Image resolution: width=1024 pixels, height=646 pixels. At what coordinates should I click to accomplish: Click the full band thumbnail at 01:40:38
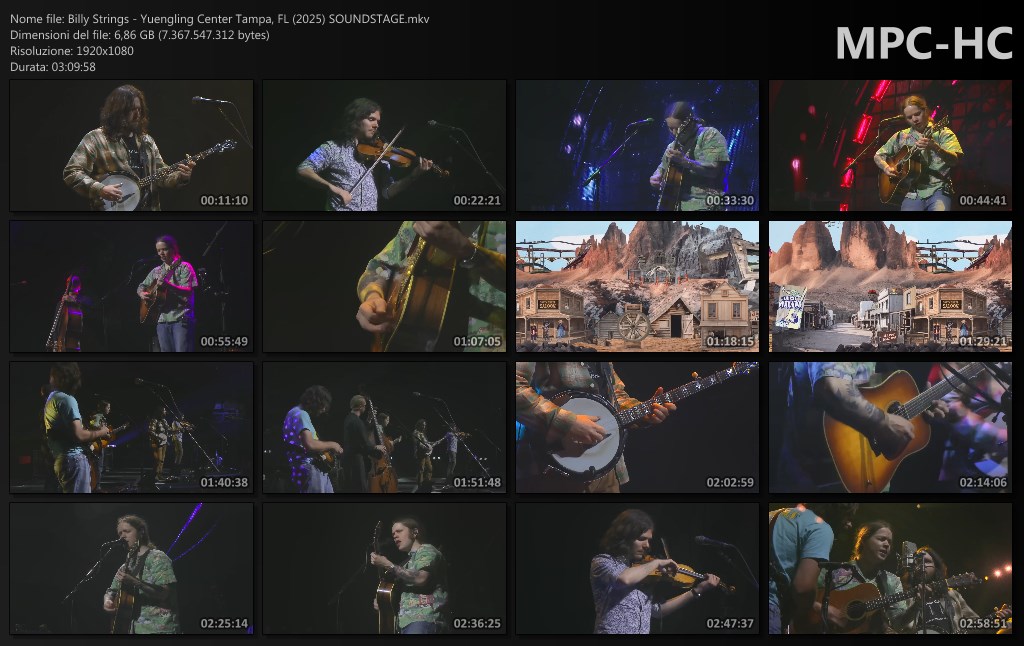(x=131, y=428)
